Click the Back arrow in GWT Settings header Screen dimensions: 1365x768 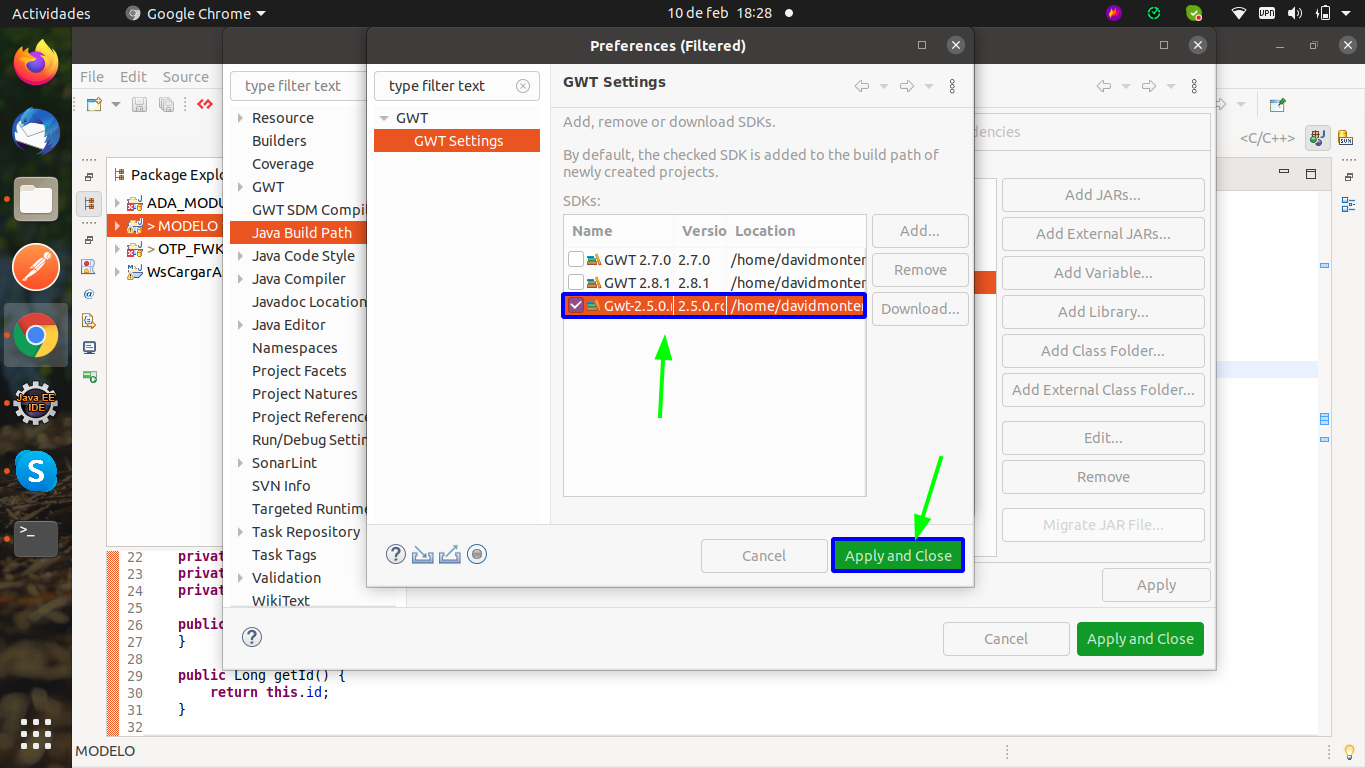(861, 86)
